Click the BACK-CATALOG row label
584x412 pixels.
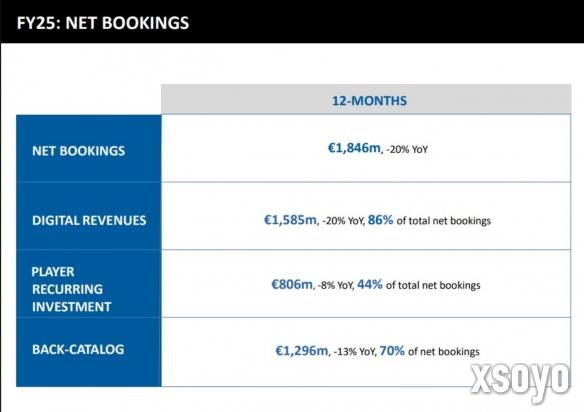(x=78, y=349)
